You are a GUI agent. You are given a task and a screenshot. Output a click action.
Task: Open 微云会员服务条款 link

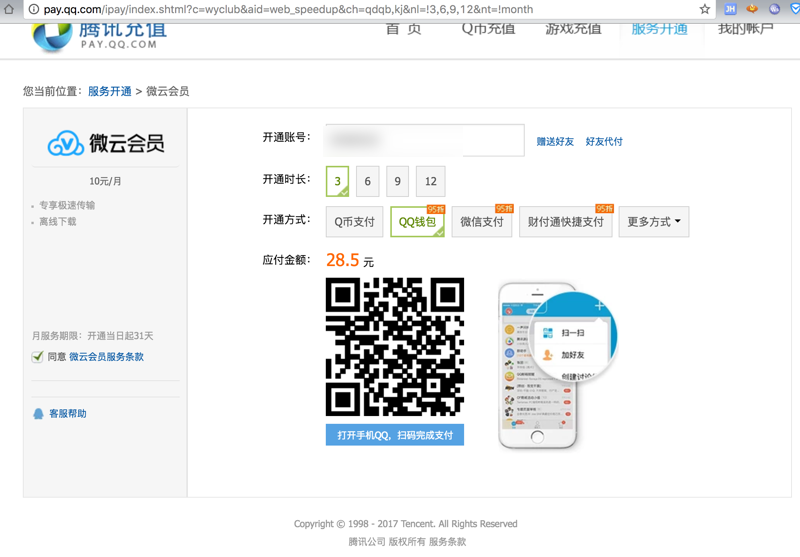[107, 357]
